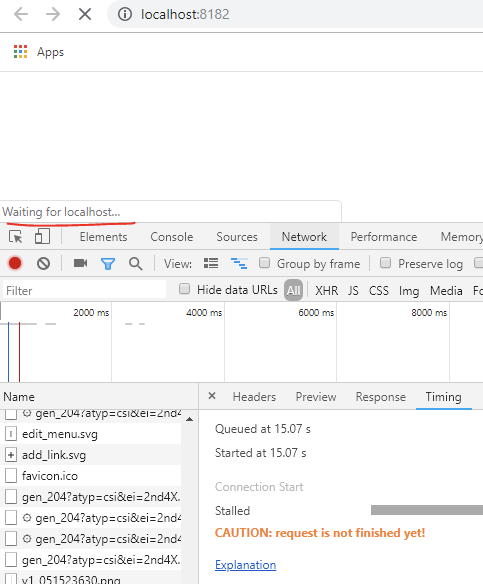This screenshot has width=483, height=584.
Task: Filter requests by Media
Action: [446, 291]
